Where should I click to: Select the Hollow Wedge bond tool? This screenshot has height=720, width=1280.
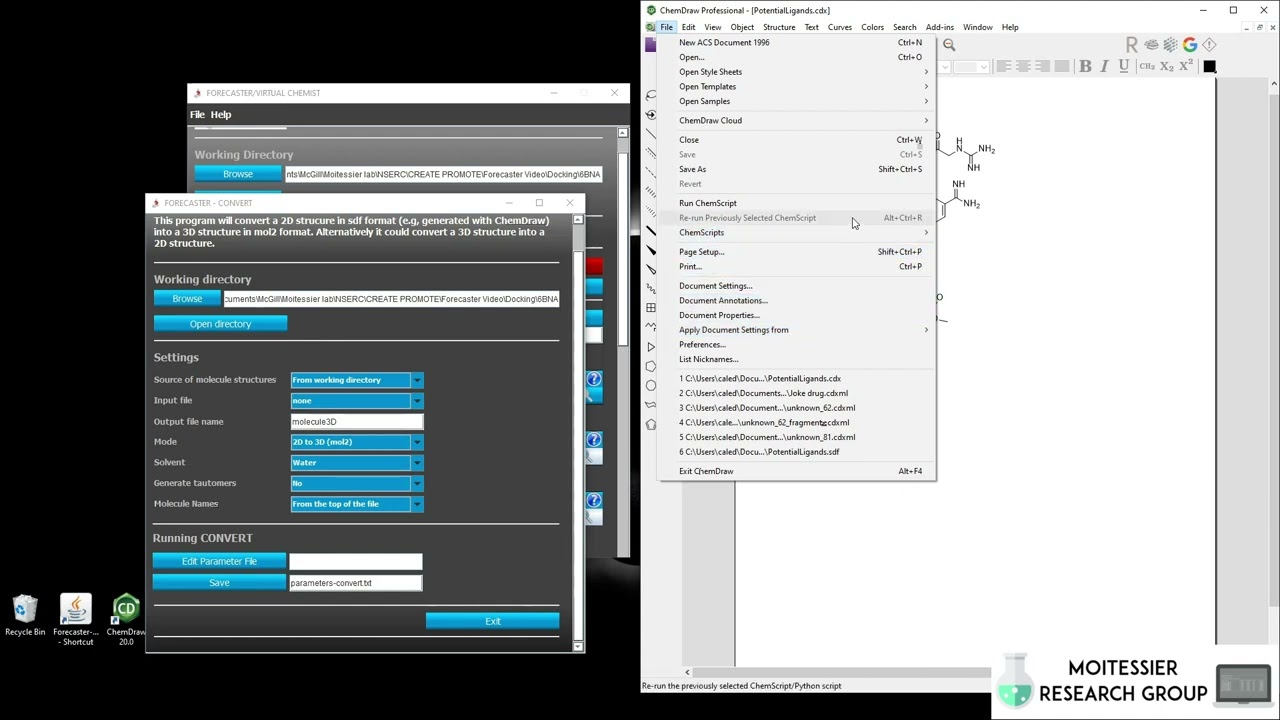[x=651, y=269]
